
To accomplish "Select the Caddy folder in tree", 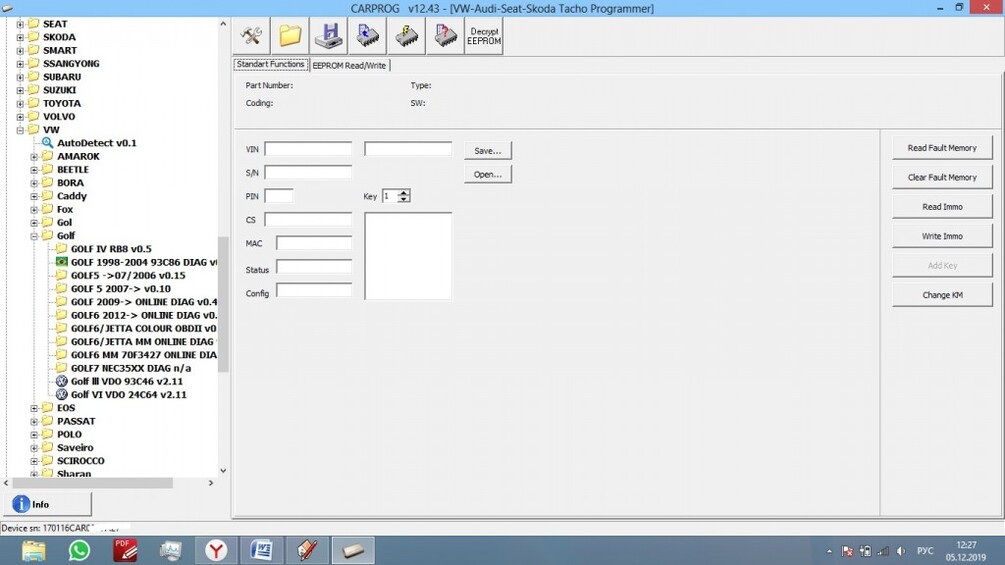I will pyautogui.click(x=71, y=196).
